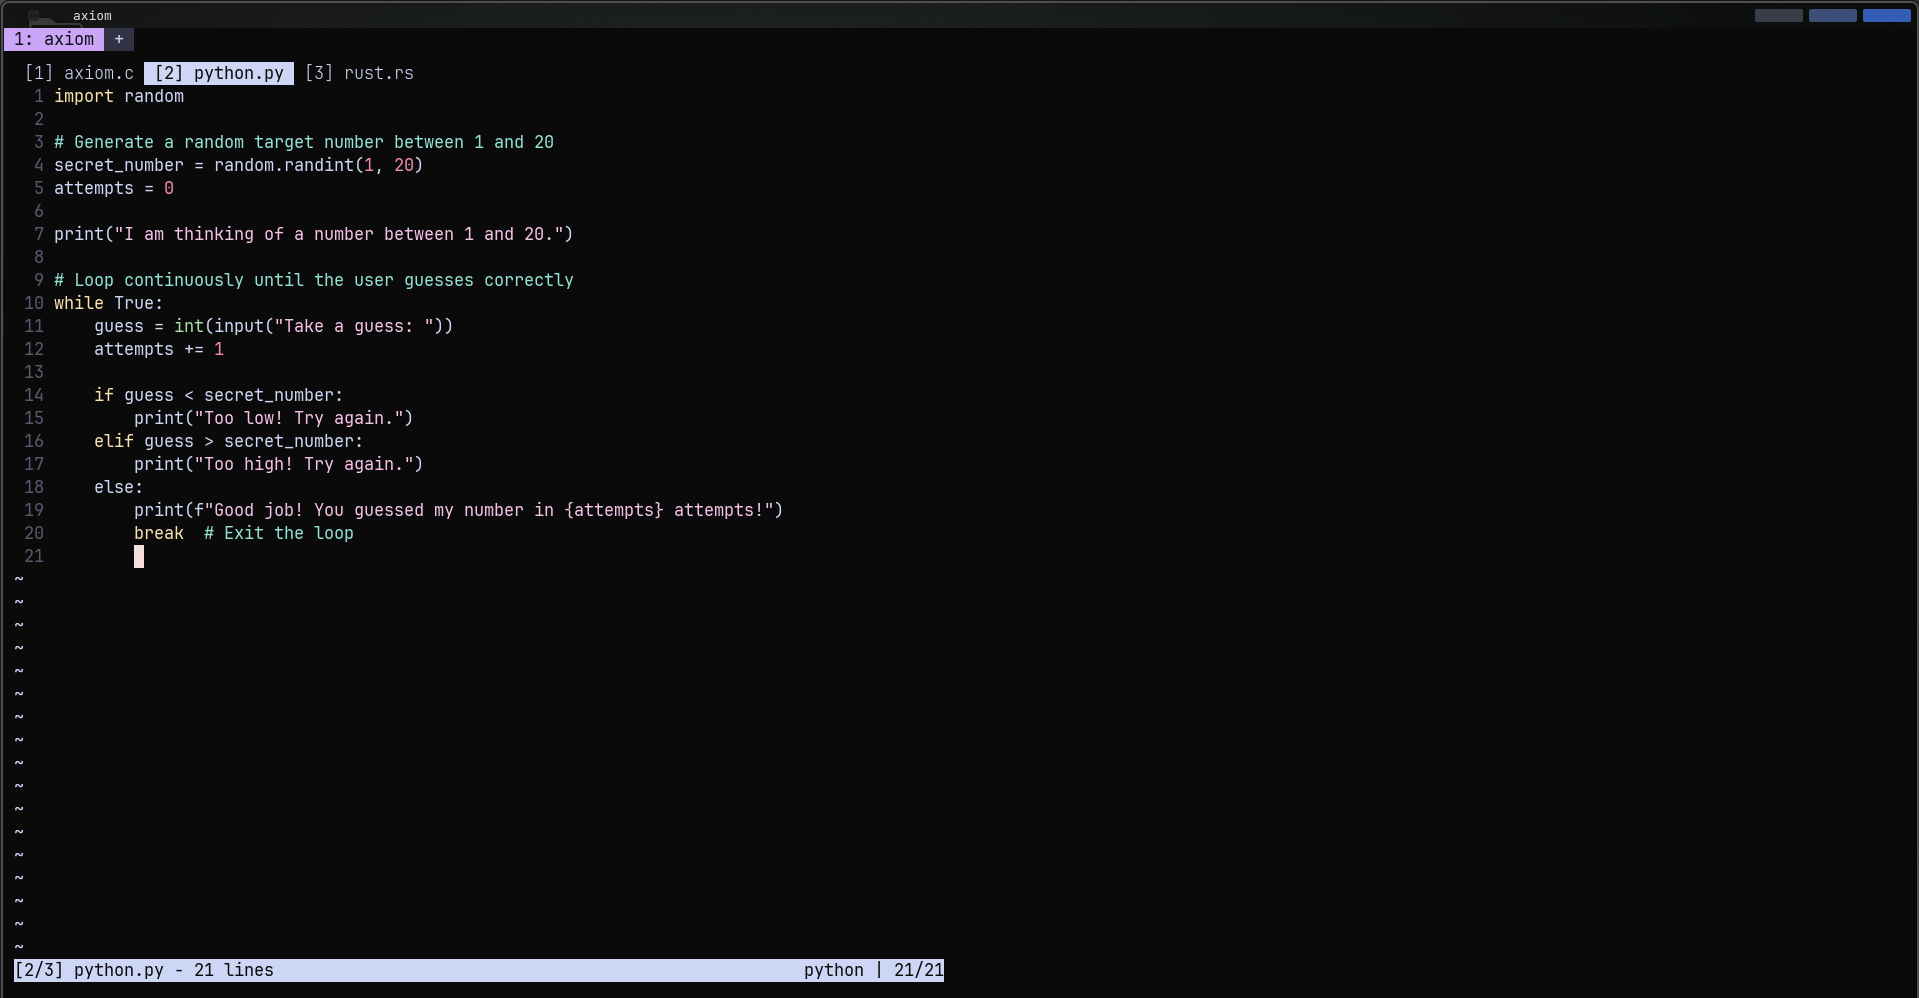Click the 'if guess < secret_number:' line
Viewport: 1919px width, 998px height.
(x=219, y=395)
